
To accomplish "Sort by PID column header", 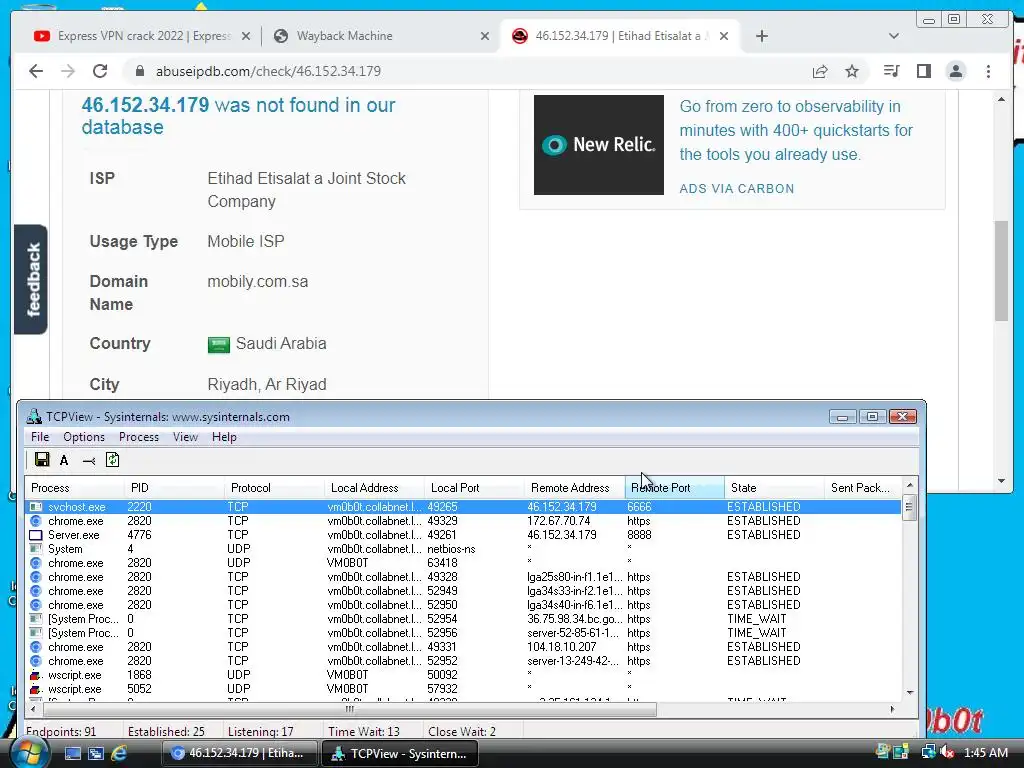I will 174,488.
